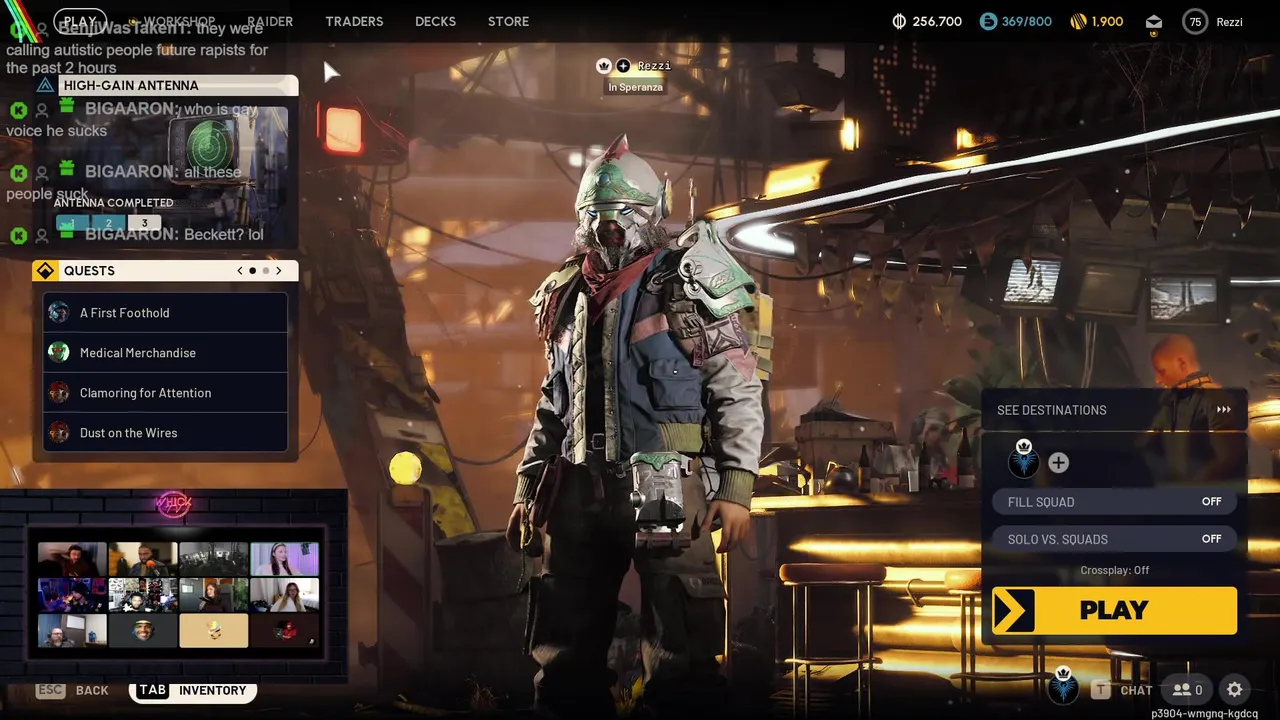The width and height of the screenshot is (1280, 720).
Task: Open the RAIDER tab
Action: click(x=270, y=21)
